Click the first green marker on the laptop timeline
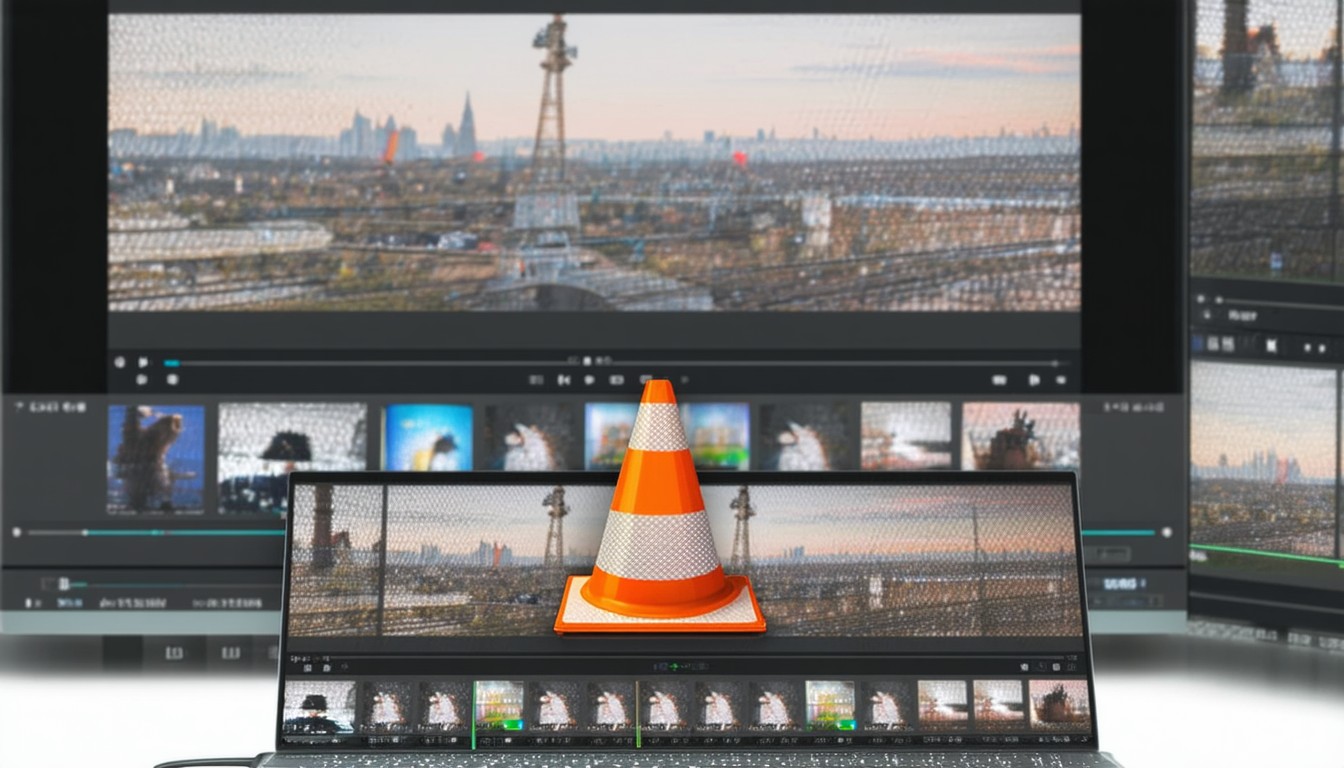This screenshot has width=1344, height=768. pos(473,712)
